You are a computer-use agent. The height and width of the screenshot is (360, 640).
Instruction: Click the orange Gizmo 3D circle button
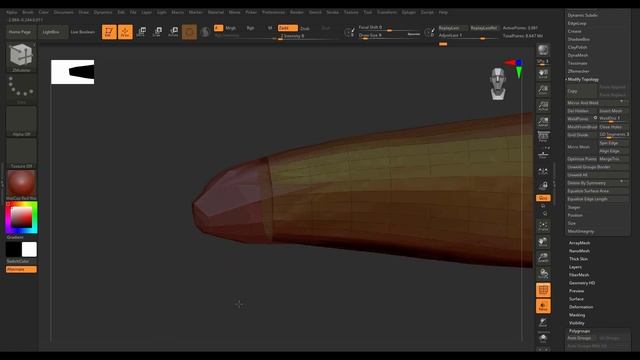[x=189, y=32]
